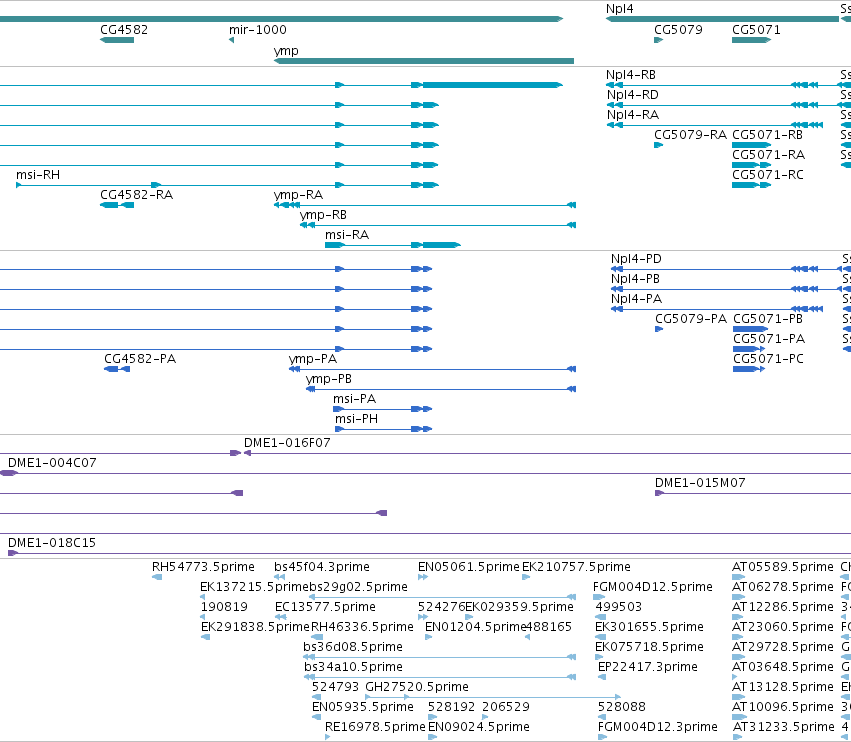Click the EK291838.5prime EST label
Screen dimensions: 851x742
click(255, 627)
